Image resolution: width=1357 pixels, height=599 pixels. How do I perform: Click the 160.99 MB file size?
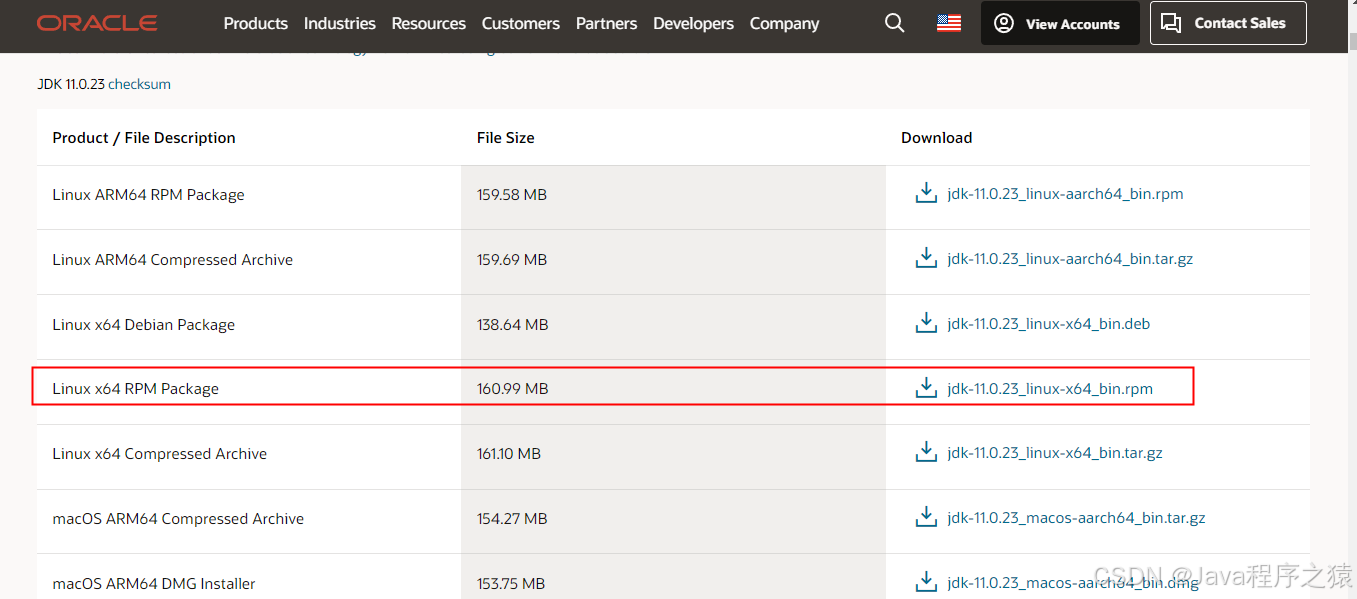(513, 389)
